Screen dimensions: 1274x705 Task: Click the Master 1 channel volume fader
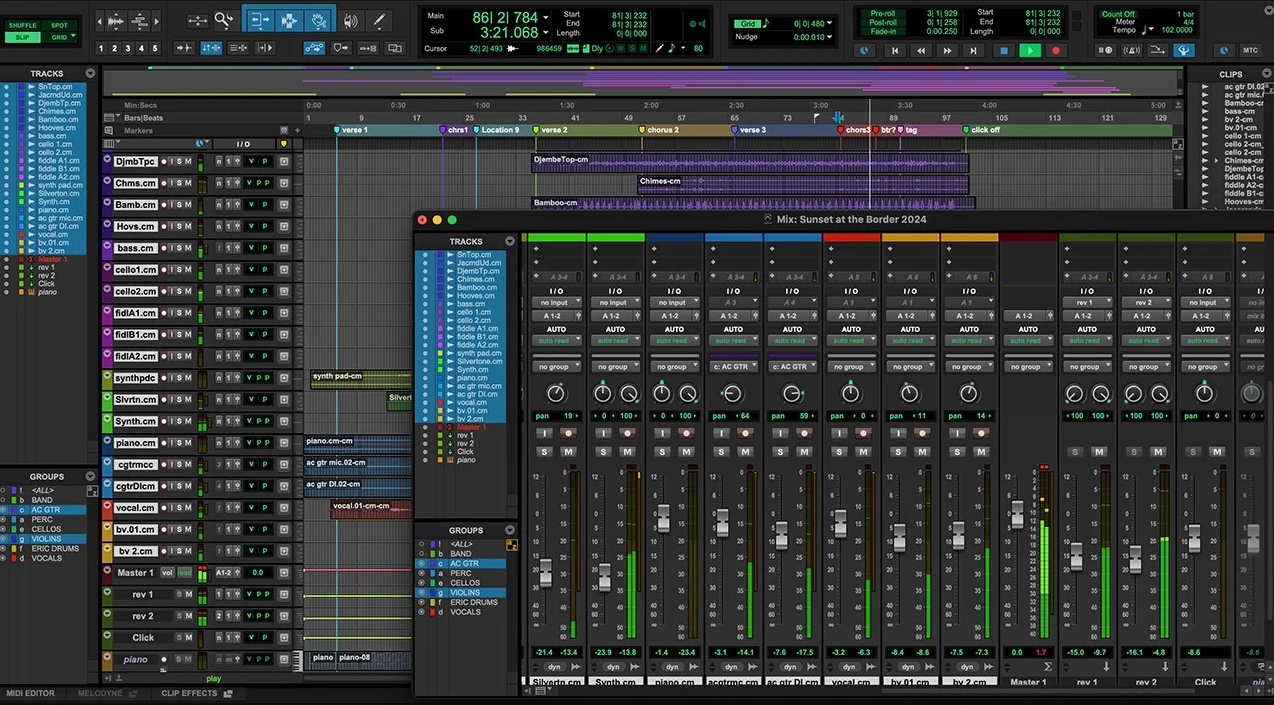point(1017,515)
